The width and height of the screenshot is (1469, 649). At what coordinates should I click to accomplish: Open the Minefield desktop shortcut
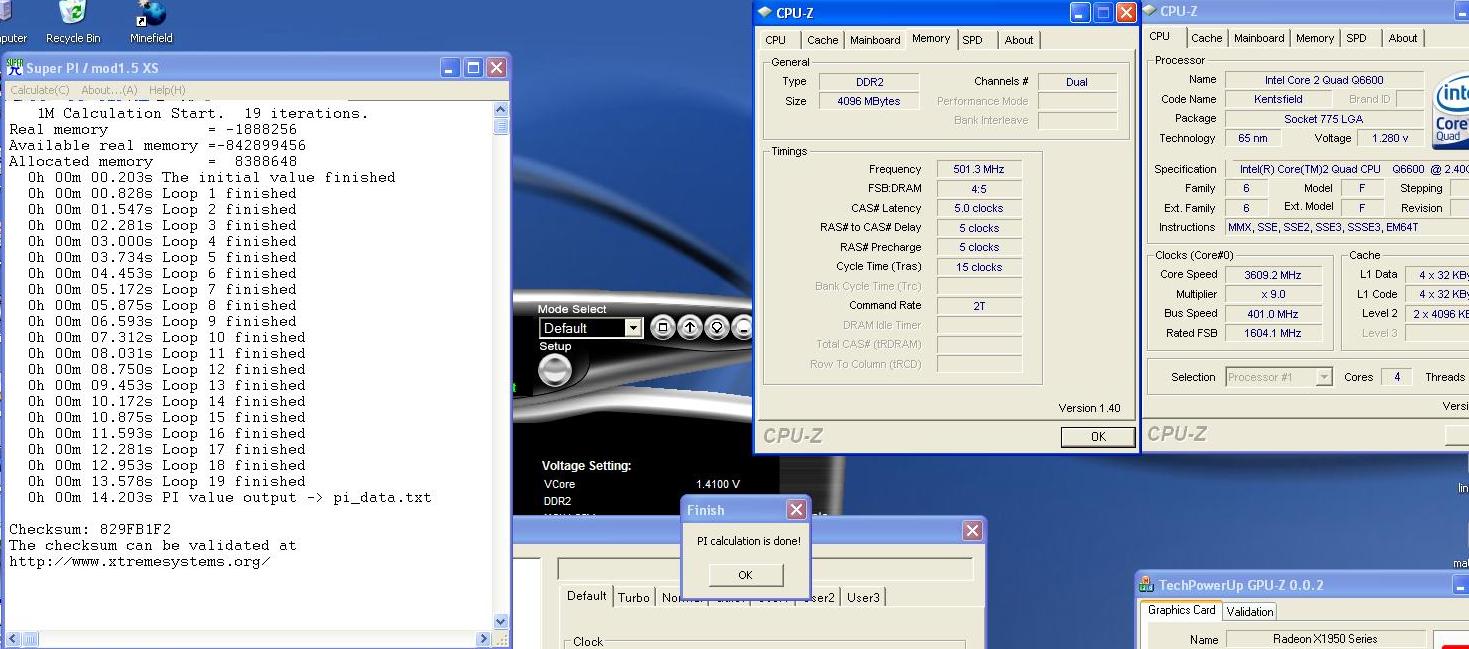[151, 21]
